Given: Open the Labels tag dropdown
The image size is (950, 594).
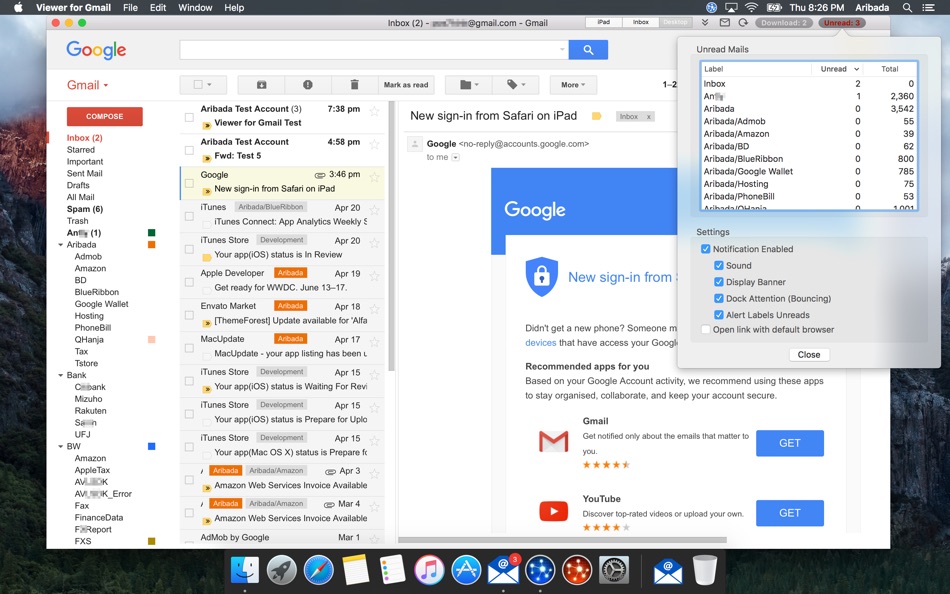Looking at the screenshot, I should [516, 85].
